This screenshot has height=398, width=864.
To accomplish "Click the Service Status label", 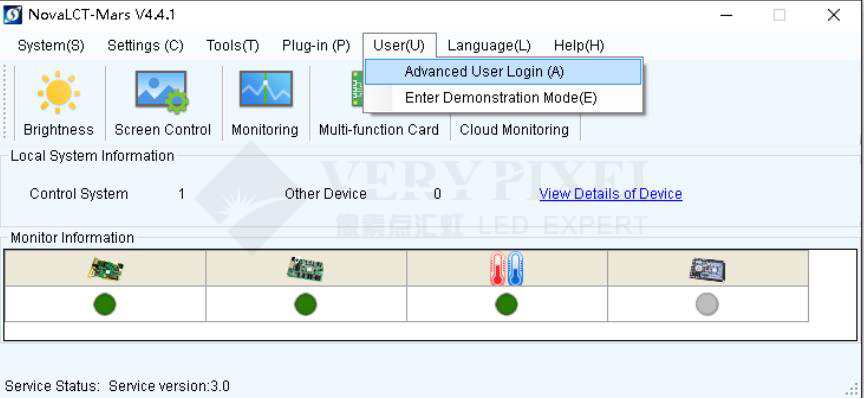I will pyautogui.click(x=53, y=386).
